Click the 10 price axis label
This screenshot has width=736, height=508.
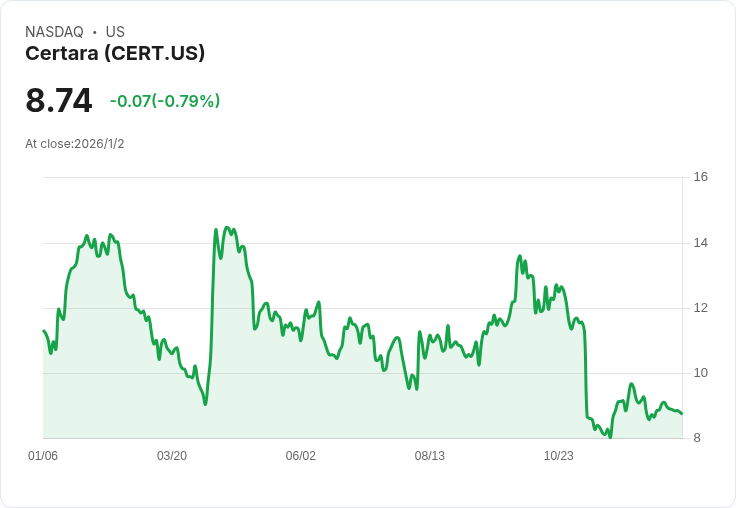pyautogui.click(x=701, y=373)
